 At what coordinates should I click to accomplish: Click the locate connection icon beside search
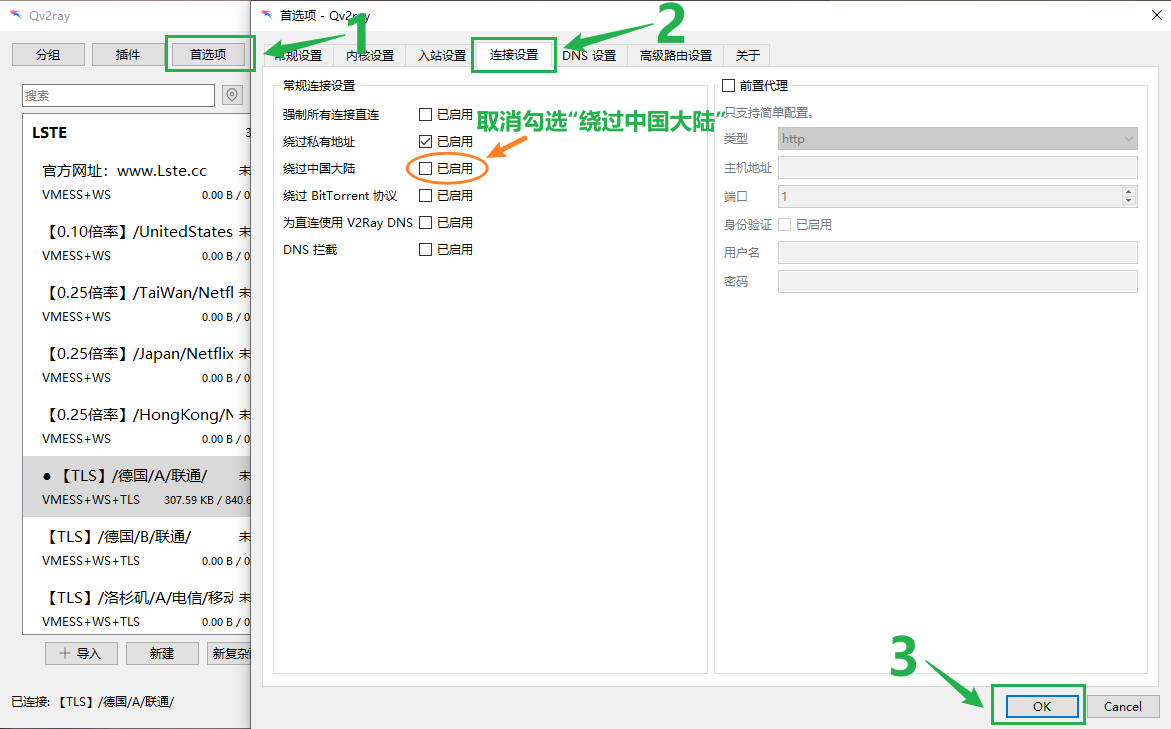click(x=232, y=95)
